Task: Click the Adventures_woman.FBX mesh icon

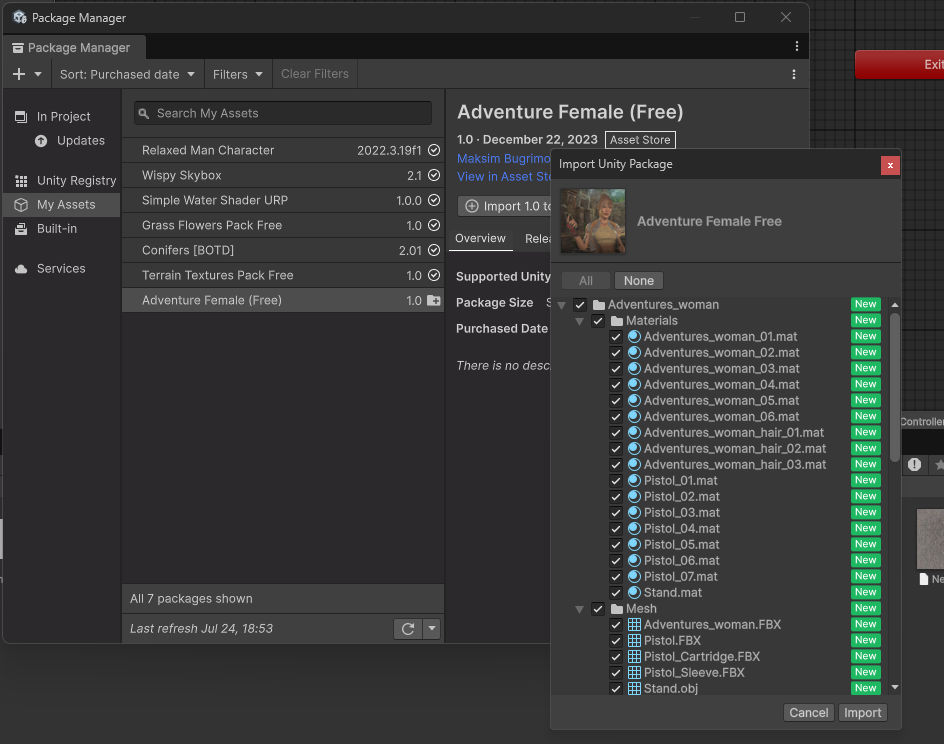Action: pos(633,625)
